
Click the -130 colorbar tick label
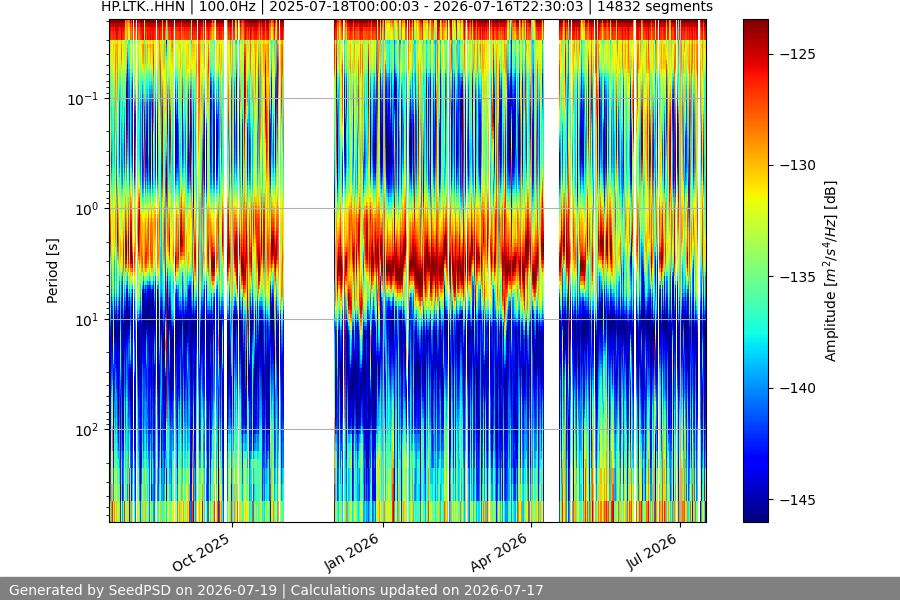pyautogui.click(x=797, y=165)
